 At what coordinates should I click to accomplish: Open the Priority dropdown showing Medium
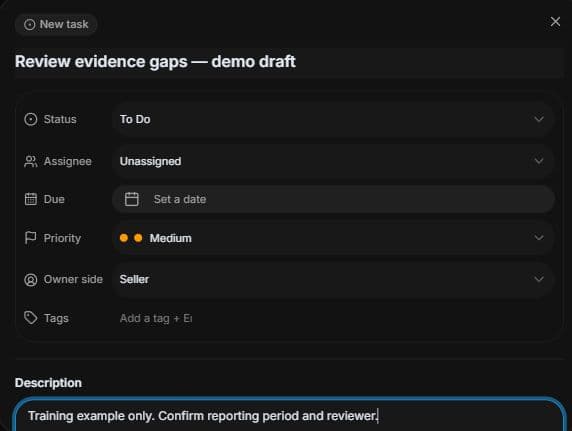(333, 238)
